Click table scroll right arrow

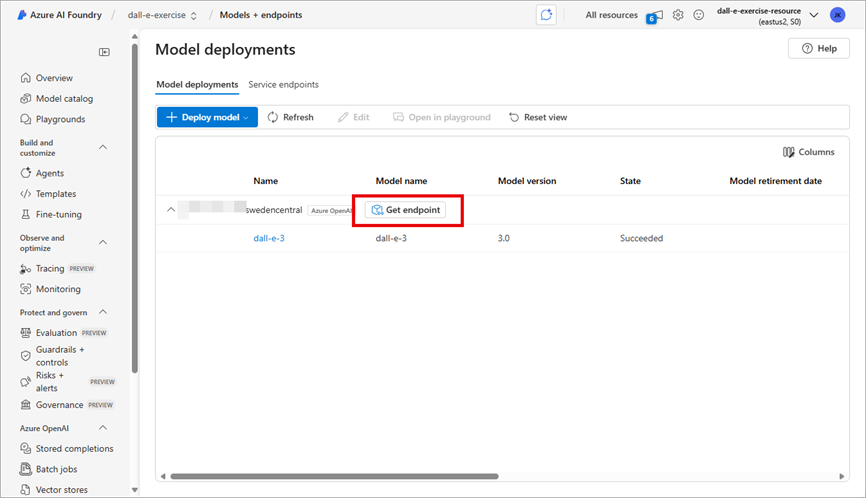point(841,476)
